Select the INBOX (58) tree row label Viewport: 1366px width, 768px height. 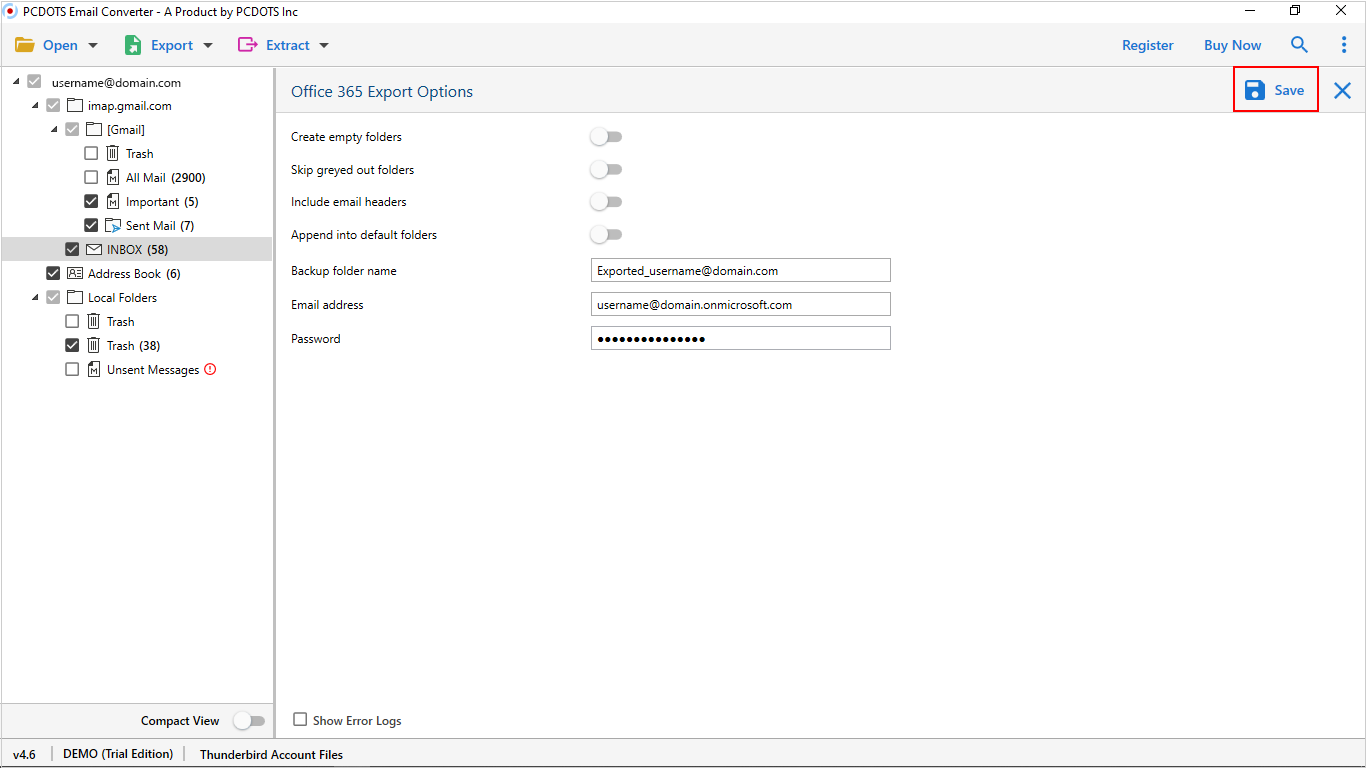point(138,249)
